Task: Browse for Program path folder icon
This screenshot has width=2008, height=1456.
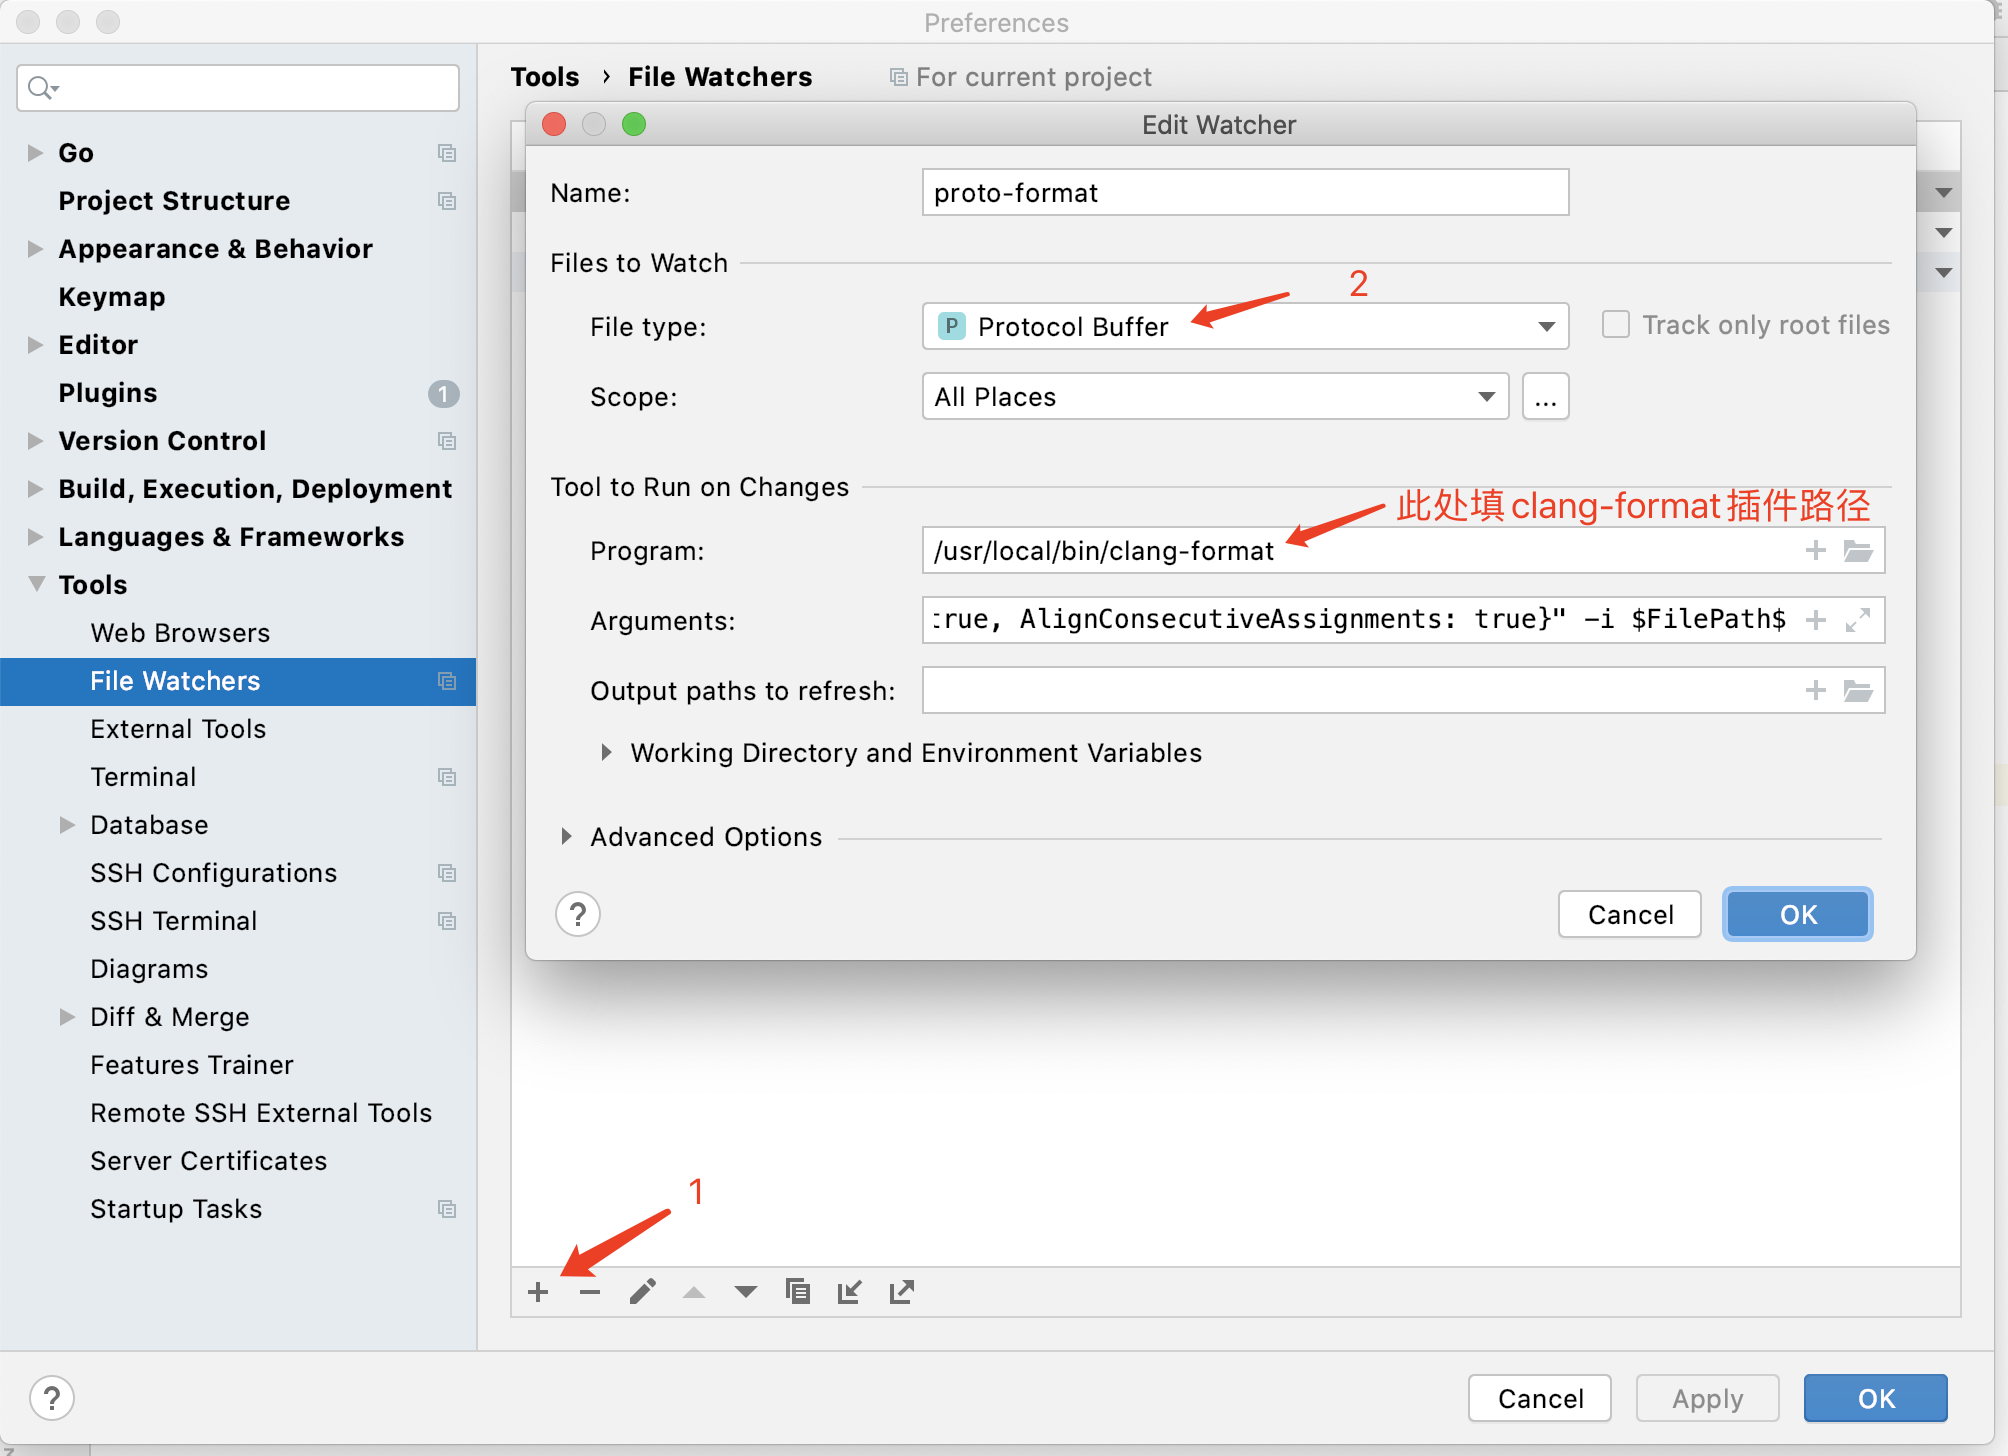Action: (1858, 550)
